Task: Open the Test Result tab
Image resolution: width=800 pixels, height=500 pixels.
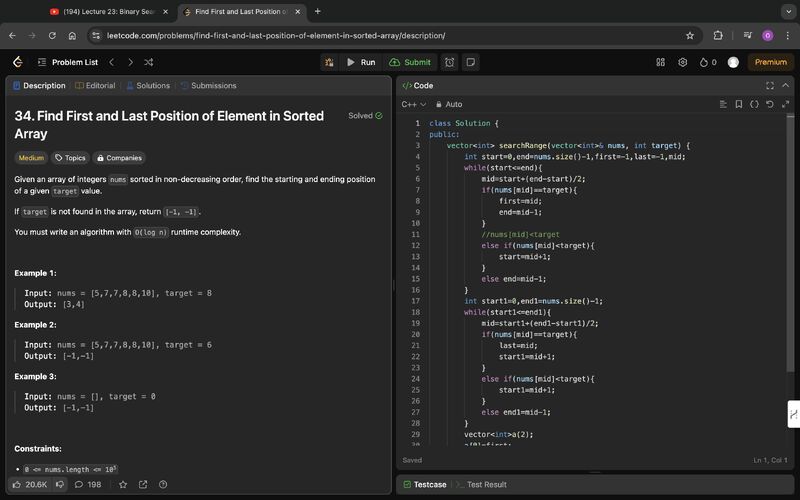Action: (x=481, y=485)
